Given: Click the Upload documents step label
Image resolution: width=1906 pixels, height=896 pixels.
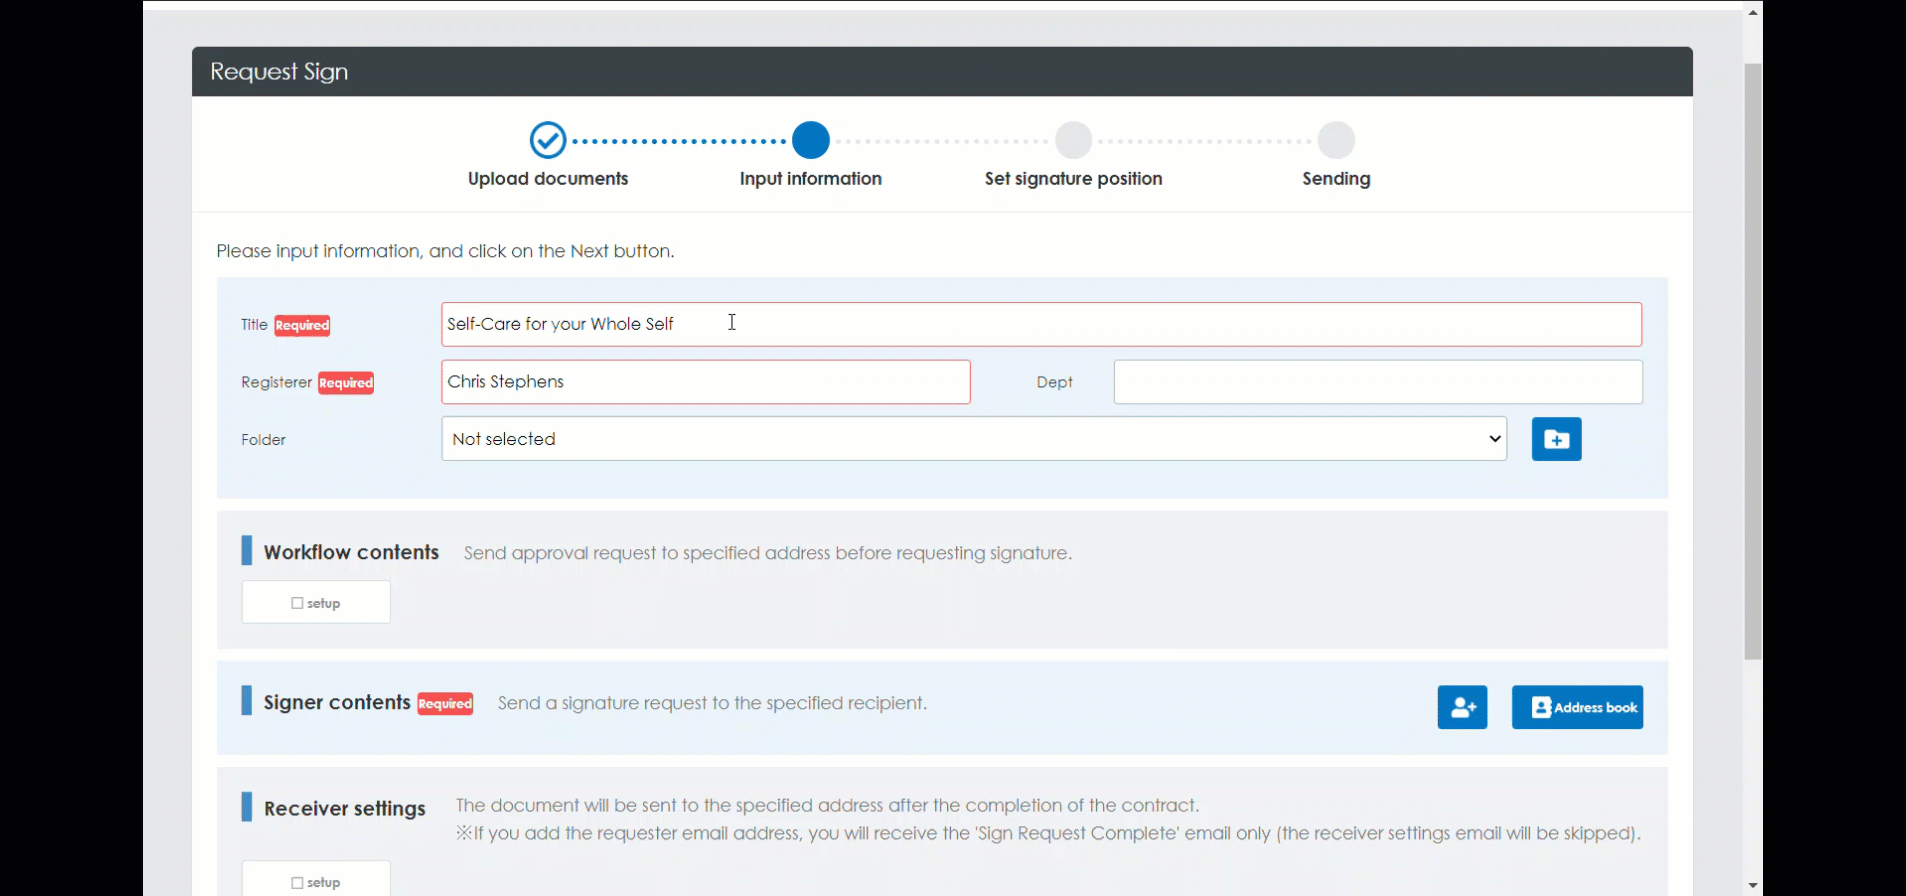Looking at the screenshot, I should [548, 179].
